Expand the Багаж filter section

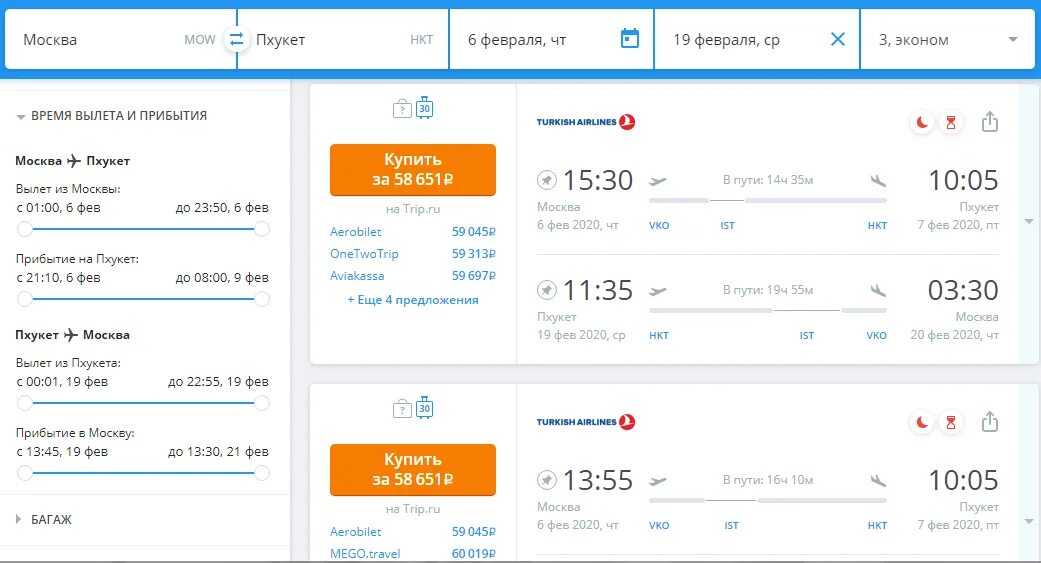click(44, 519)
